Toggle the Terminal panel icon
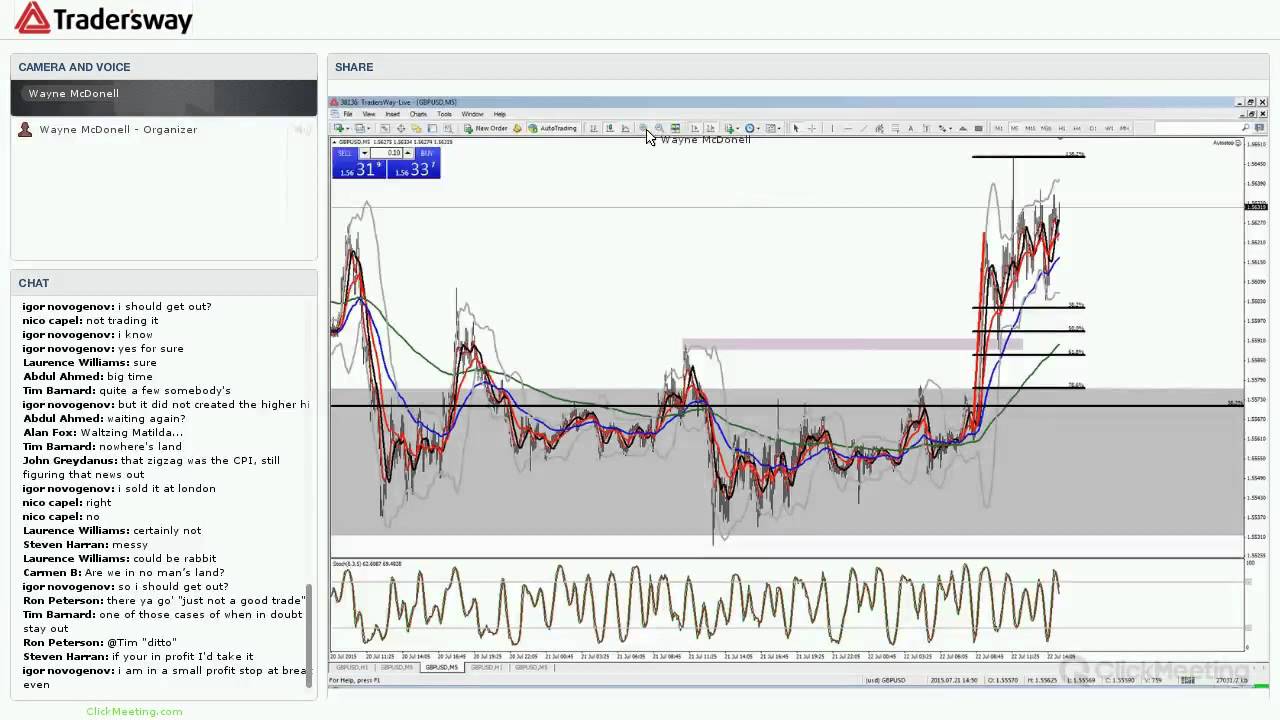This screenshot has width=1280, height=720. point(432,128)
